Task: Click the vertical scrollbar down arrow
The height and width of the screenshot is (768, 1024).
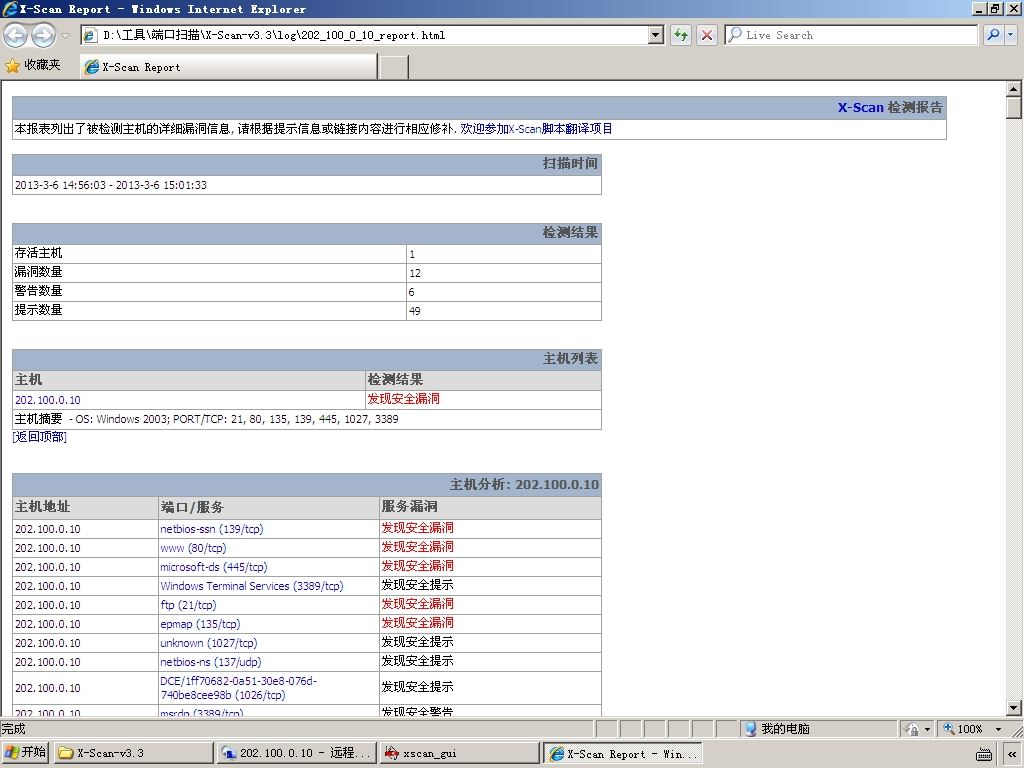Action: 1014,708
